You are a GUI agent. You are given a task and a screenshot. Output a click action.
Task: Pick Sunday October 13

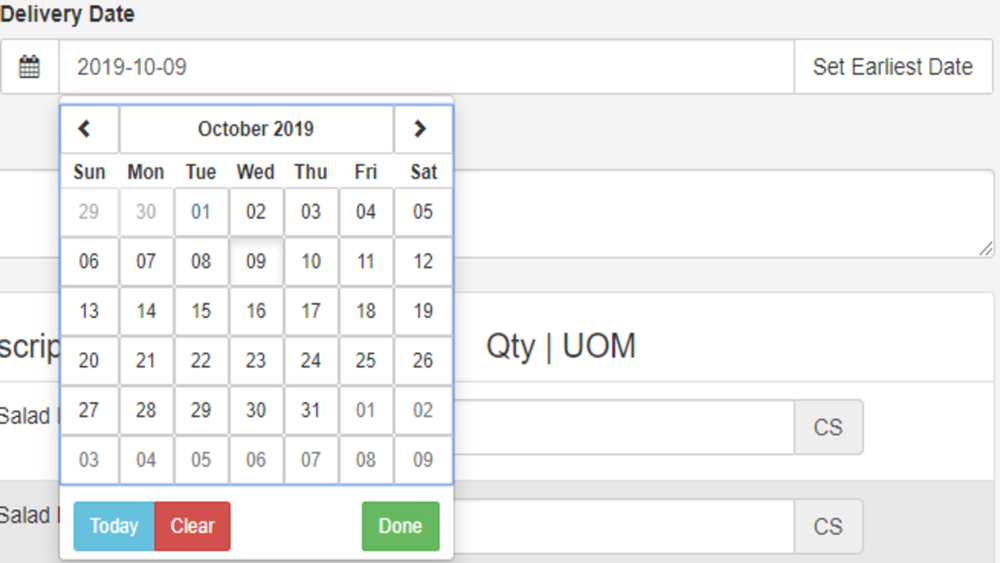(89, 311)
